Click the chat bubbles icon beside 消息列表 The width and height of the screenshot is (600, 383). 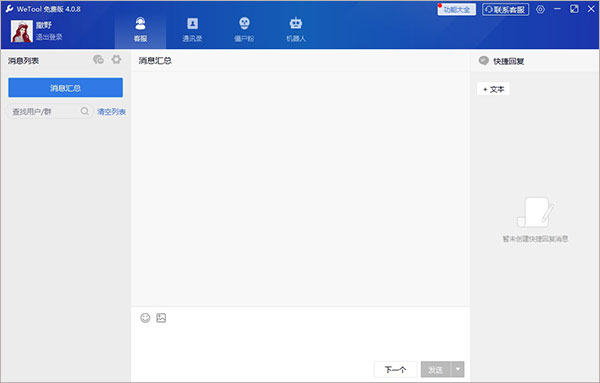click(98, 60)
